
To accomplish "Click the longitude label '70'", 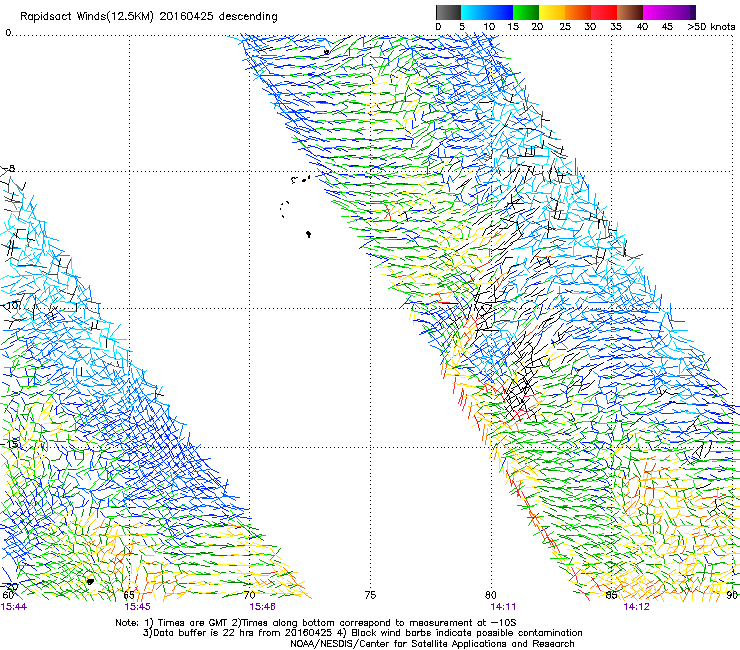I will [x=250, y=595].
